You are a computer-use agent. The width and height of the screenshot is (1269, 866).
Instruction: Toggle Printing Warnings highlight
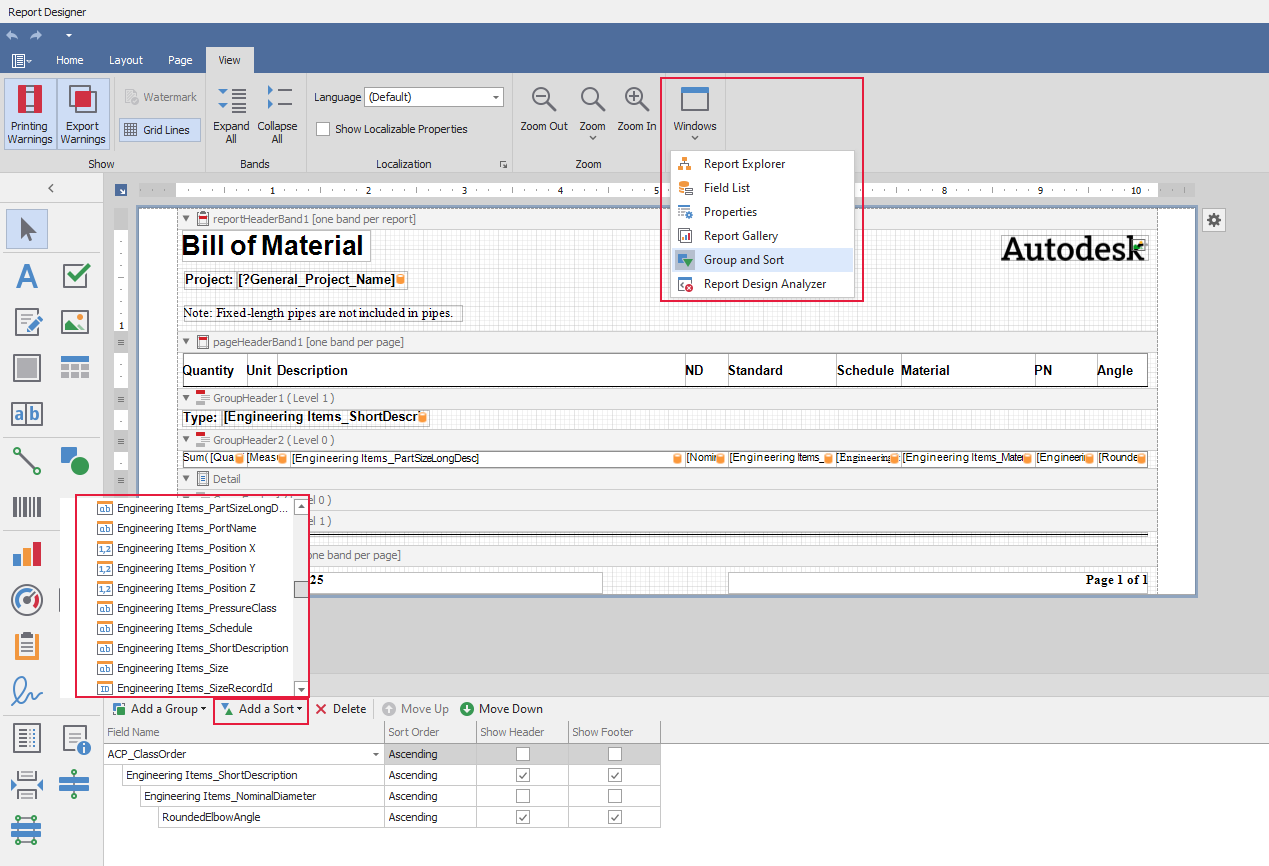point(30,114)
